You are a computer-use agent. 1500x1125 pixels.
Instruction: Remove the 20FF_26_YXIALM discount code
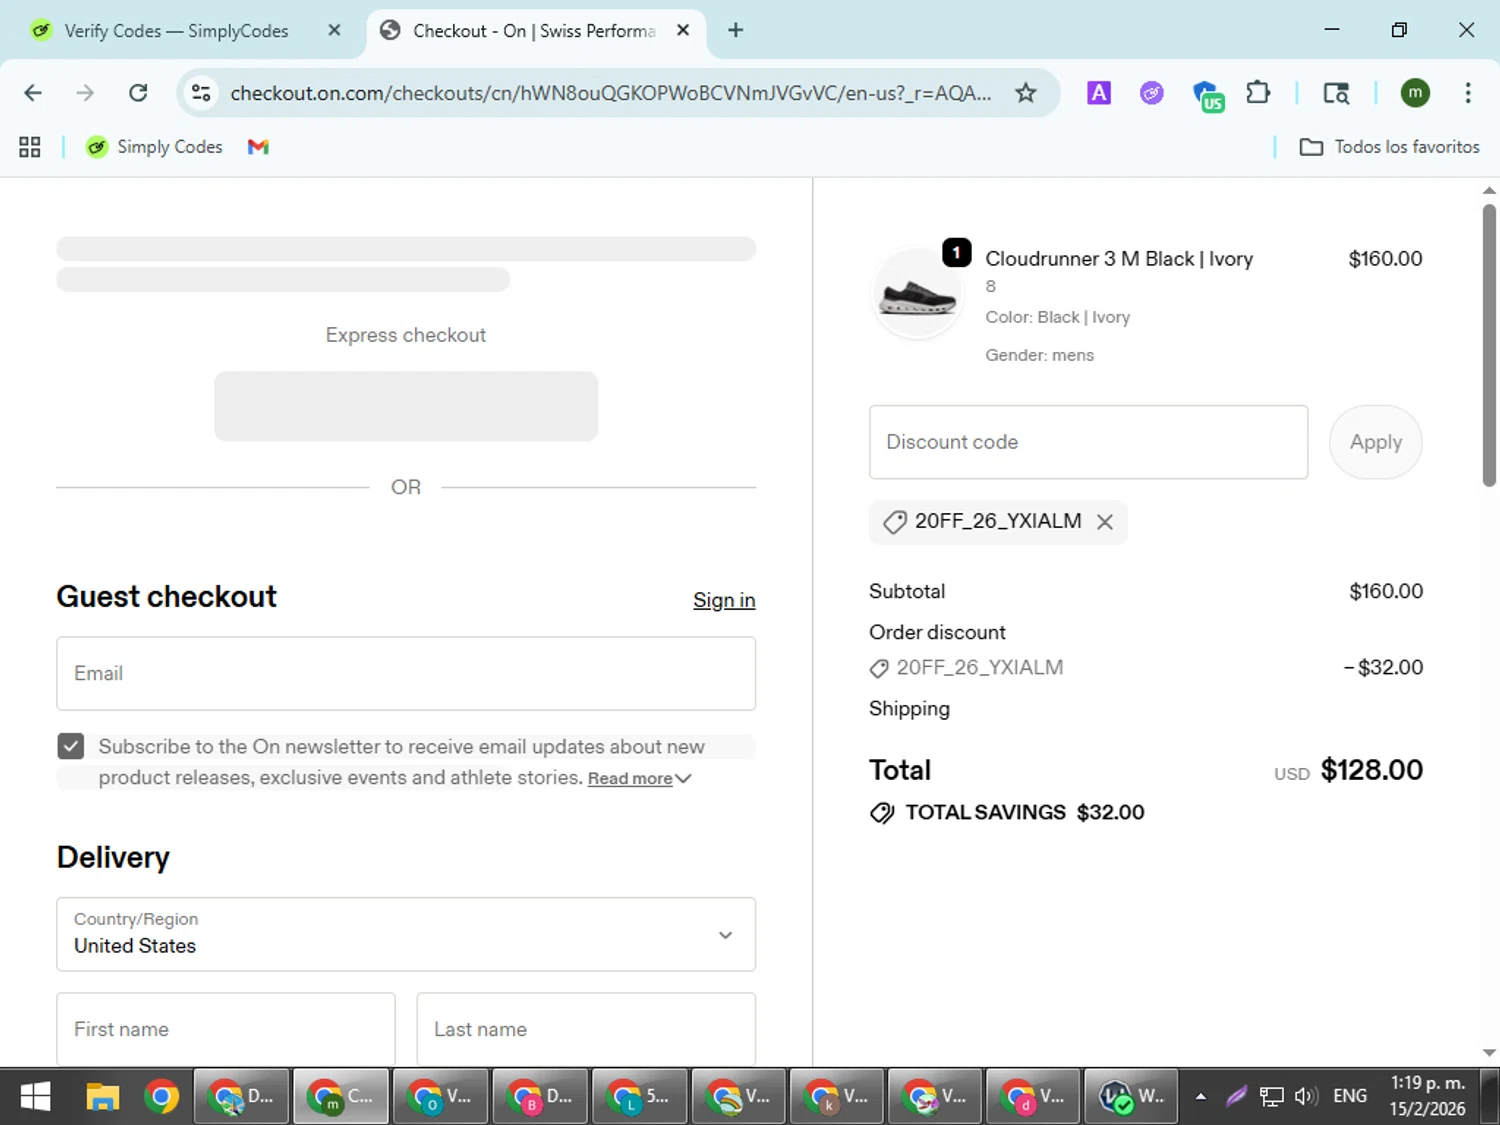tap(1105, 522)
